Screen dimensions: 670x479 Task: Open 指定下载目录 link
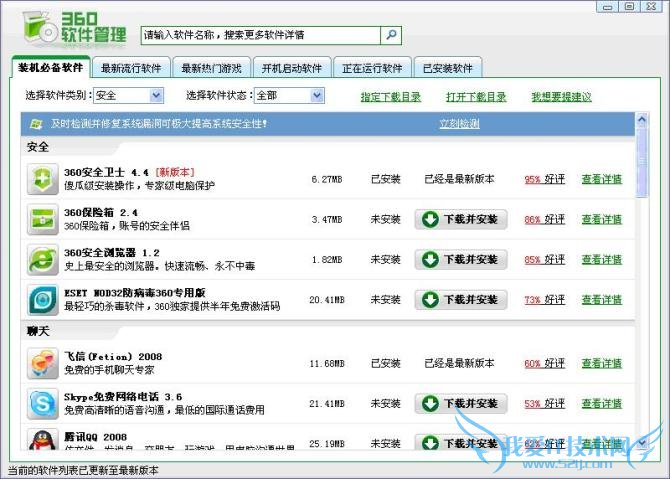point(391,97)
